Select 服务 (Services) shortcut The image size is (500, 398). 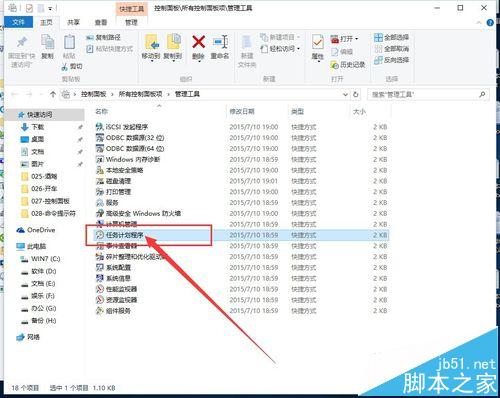(x=107, y=203)
